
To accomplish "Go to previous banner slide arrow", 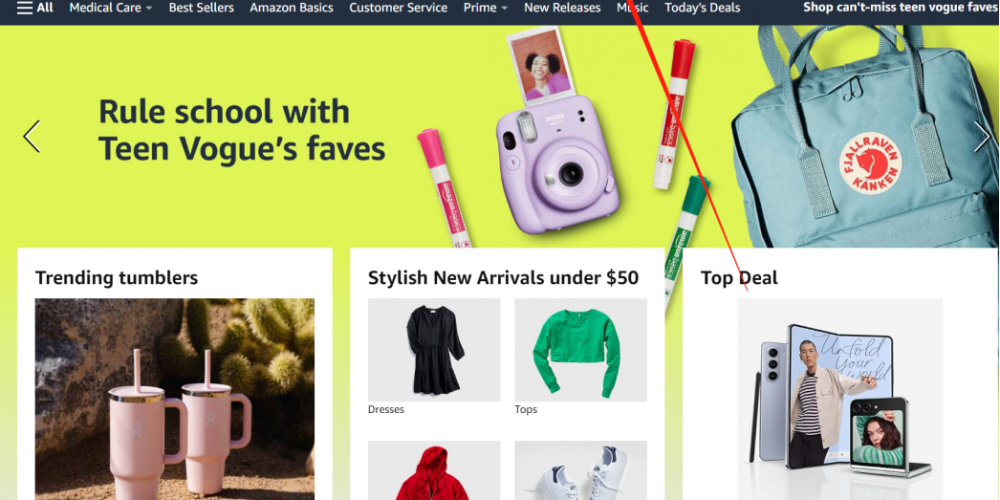I will (x=32, y=136).
